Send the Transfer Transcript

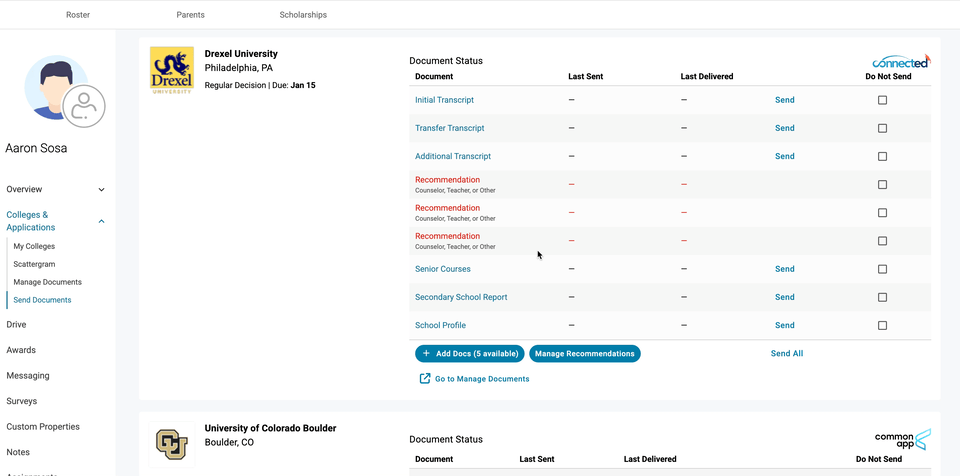[784, 128]
